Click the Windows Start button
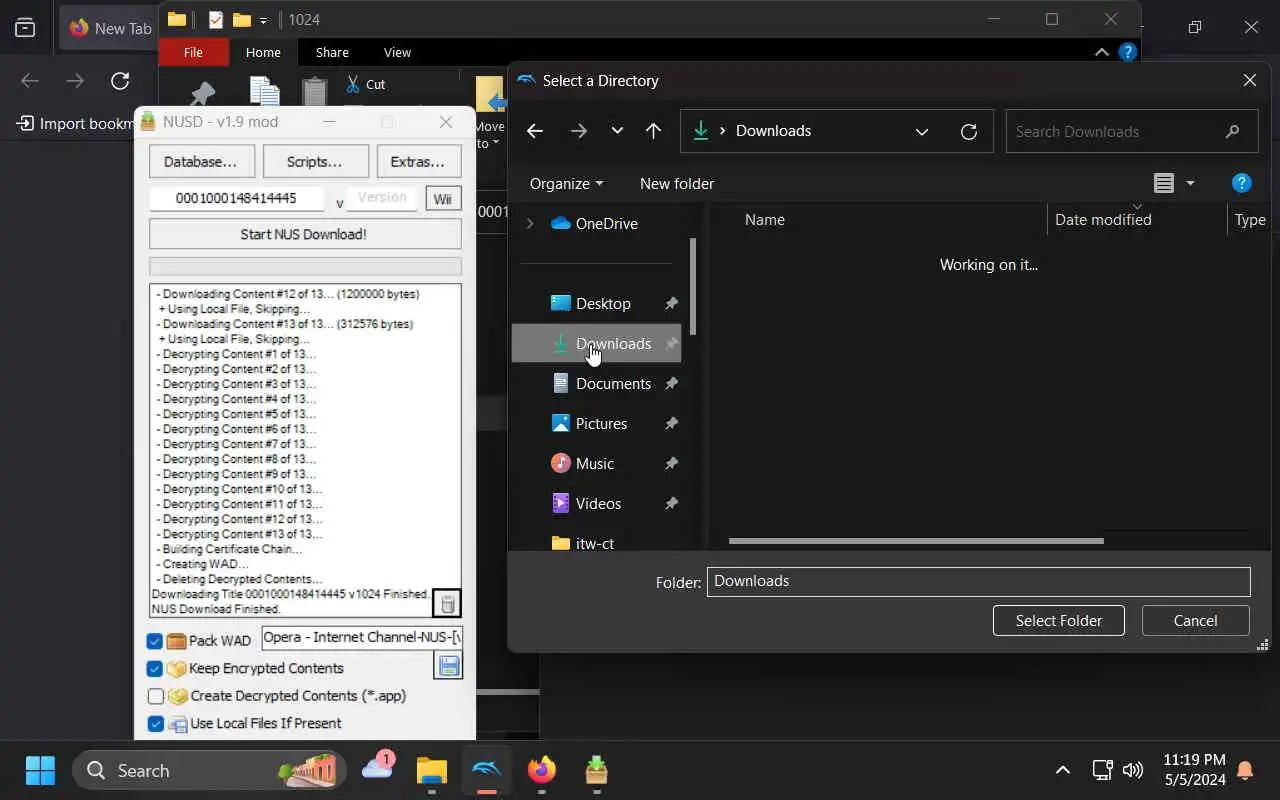1280x800 pixels. (x=40, y=770)
